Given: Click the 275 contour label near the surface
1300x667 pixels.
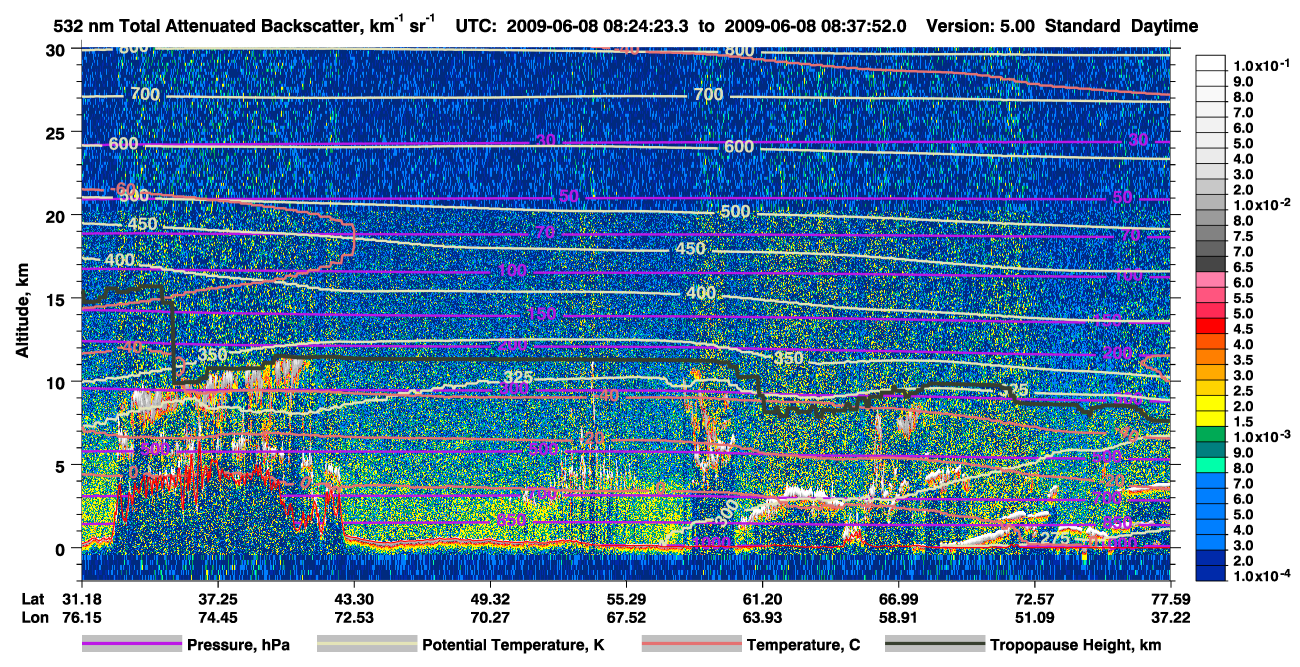Looking at the screenshot, I should point(1055,537).
